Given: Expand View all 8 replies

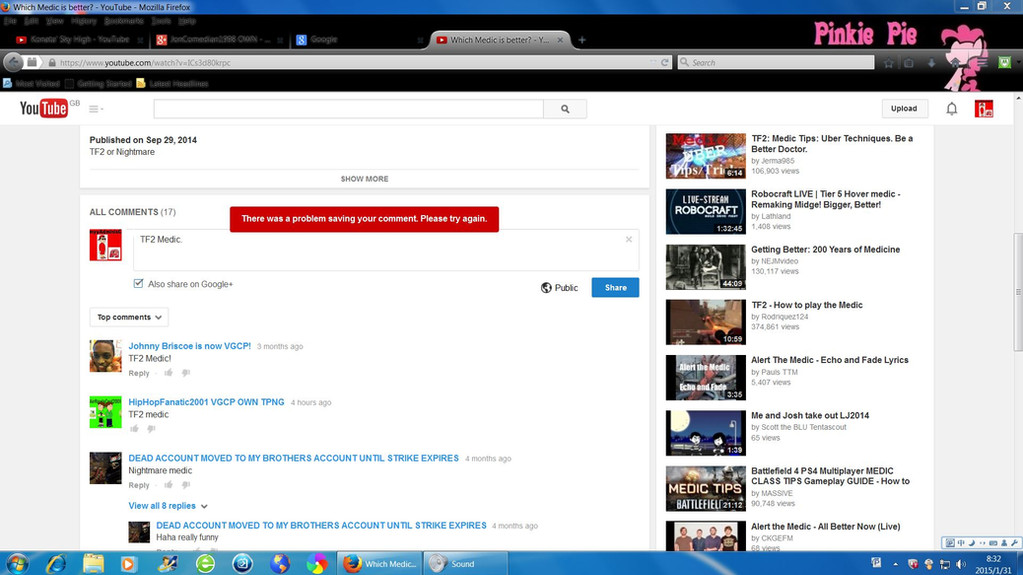Looking at the screenshot, I should pos(168,506).
